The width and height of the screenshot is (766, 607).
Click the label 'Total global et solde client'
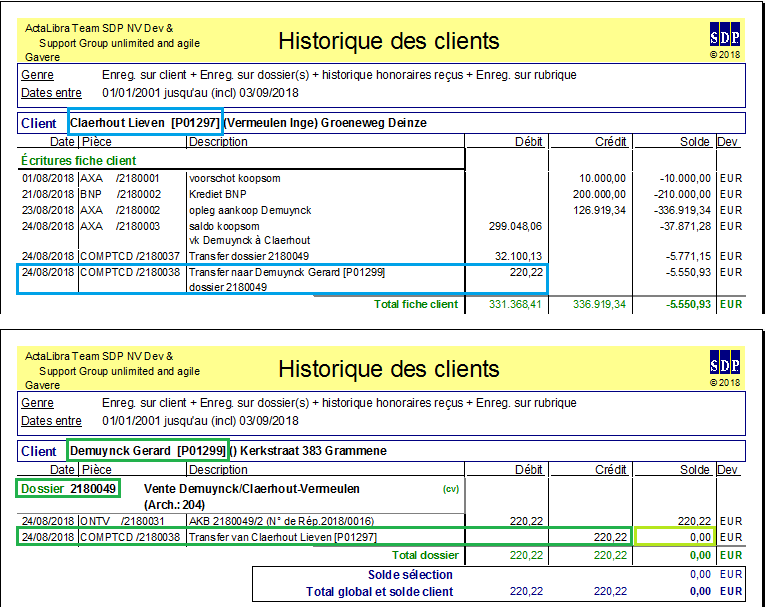pyautogui.click(x=380, y=592)
